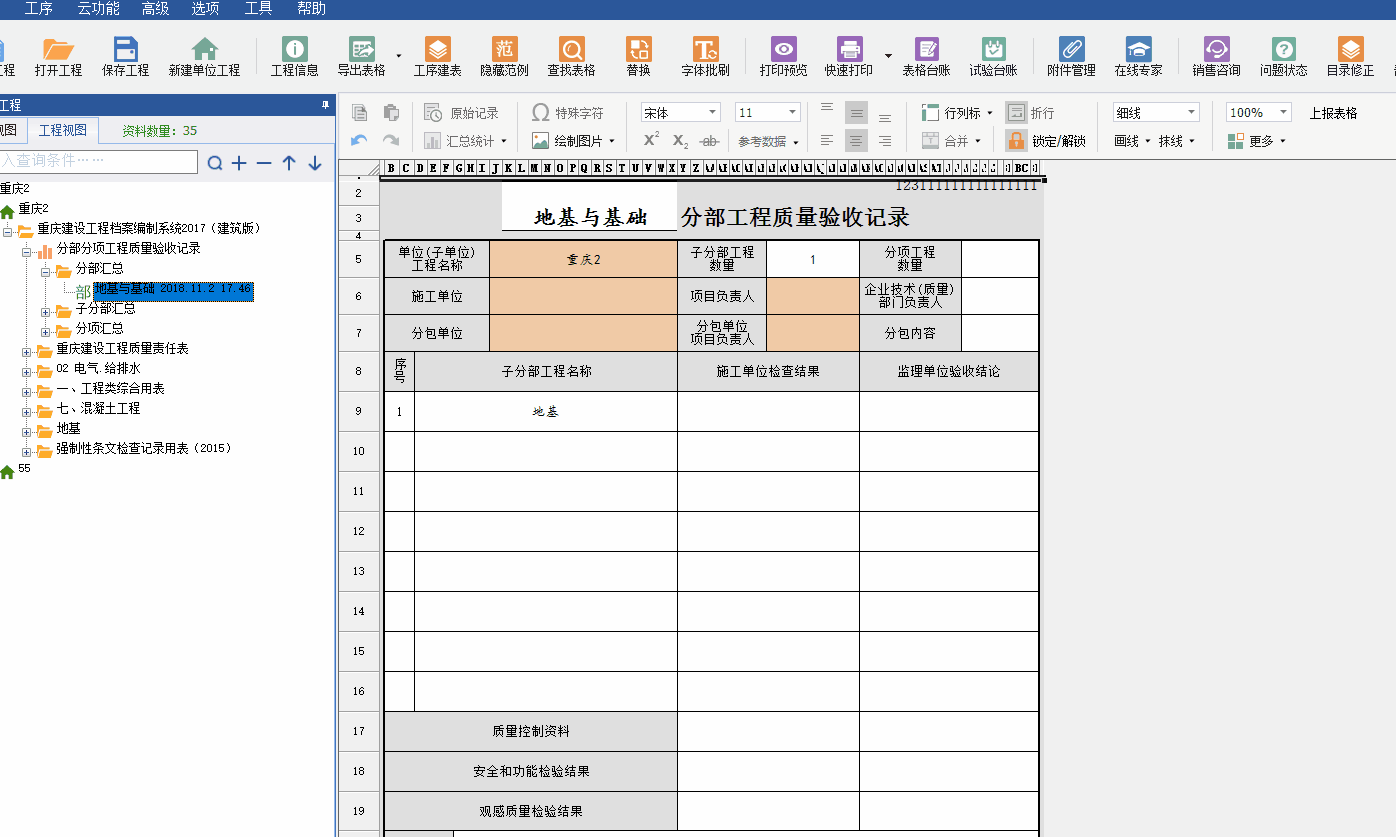This screenshot has height=837, width=1396.
Task: Click the 上报表格 button
Action: pyautogui.click(x=1333, y=113)
